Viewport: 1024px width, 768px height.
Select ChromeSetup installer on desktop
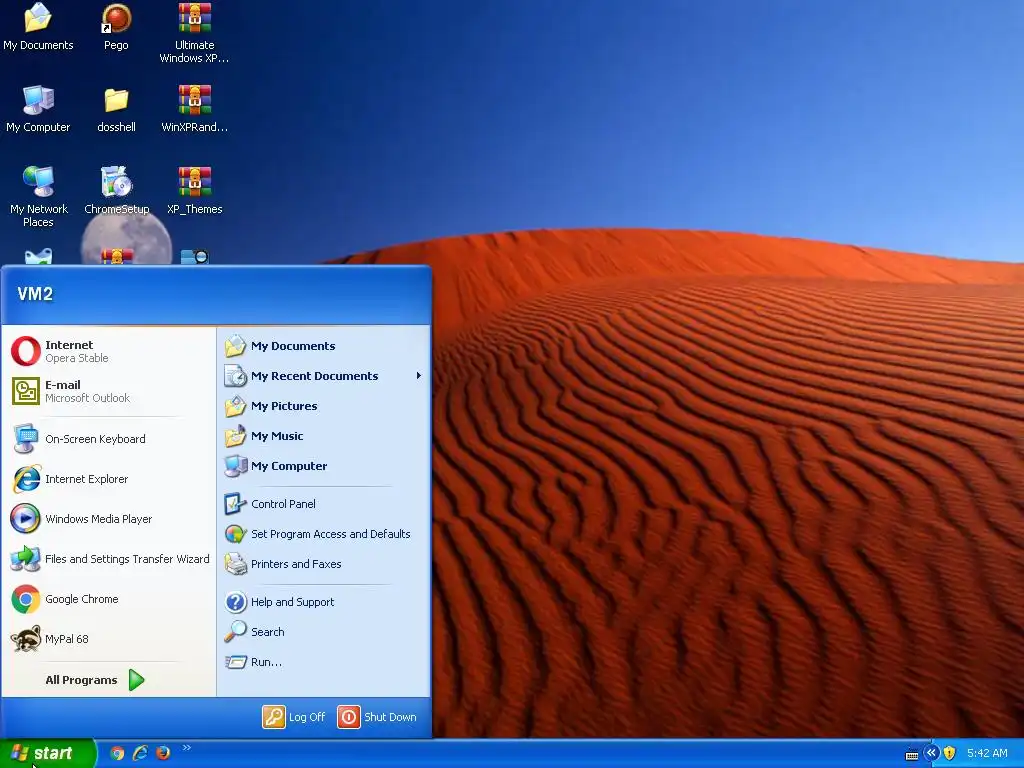(x=116, y=191)
